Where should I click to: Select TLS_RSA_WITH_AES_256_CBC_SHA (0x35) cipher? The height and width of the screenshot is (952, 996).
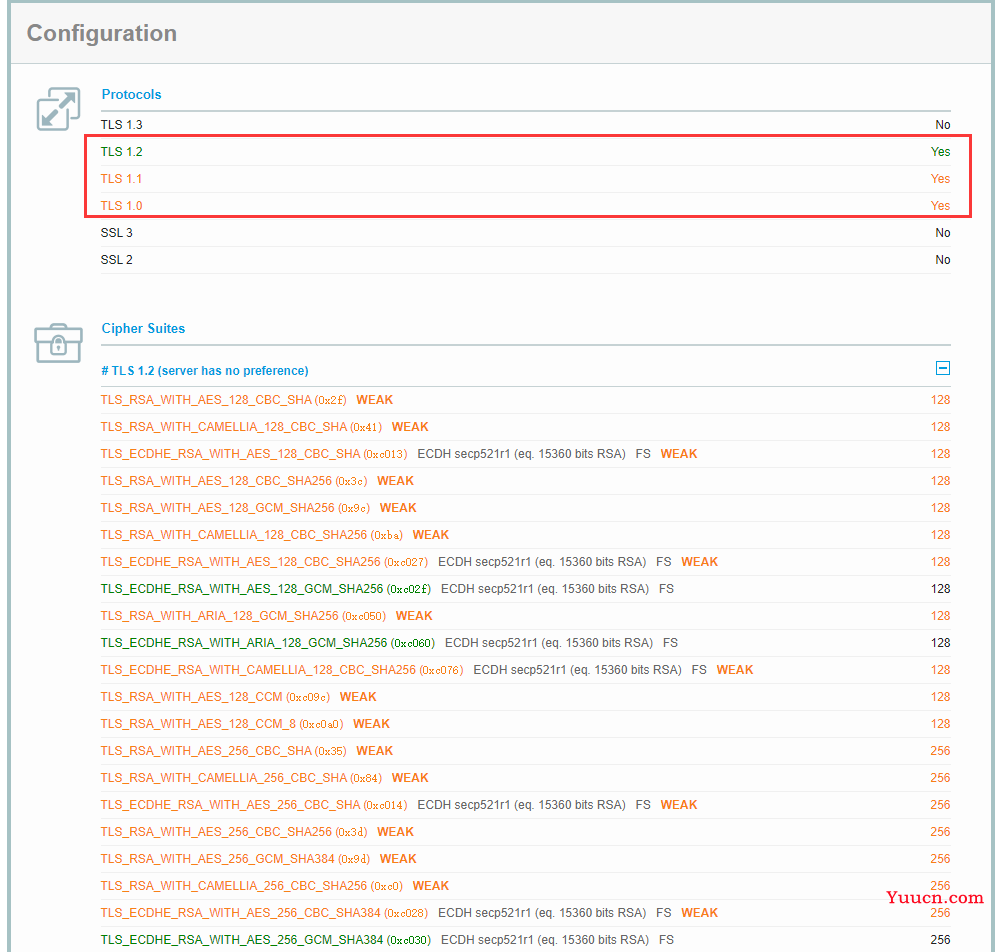tap(224, 751)
